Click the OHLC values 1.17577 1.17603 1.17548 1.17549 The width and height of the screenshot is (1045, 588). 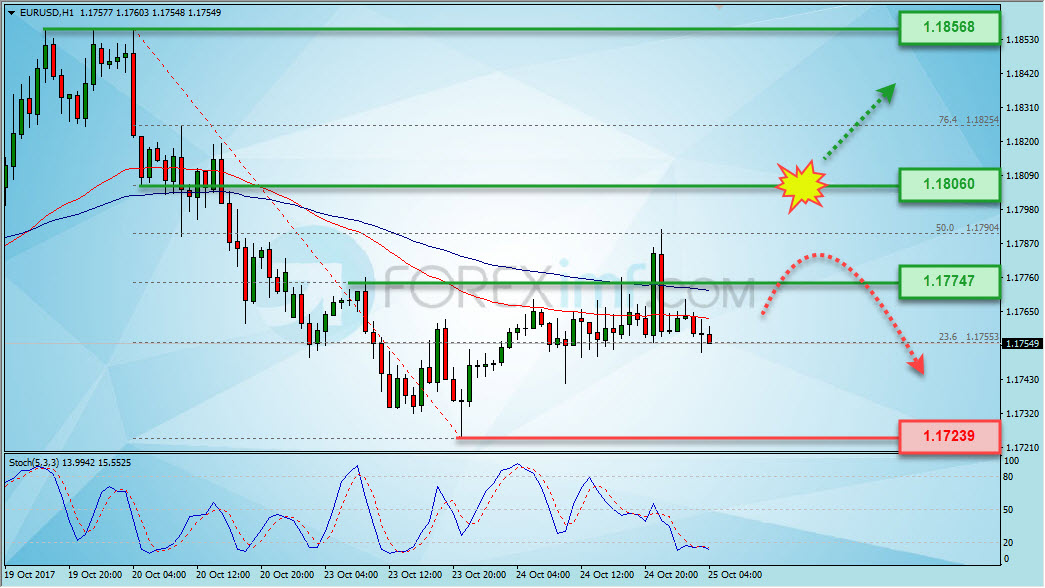click(150, 13)
